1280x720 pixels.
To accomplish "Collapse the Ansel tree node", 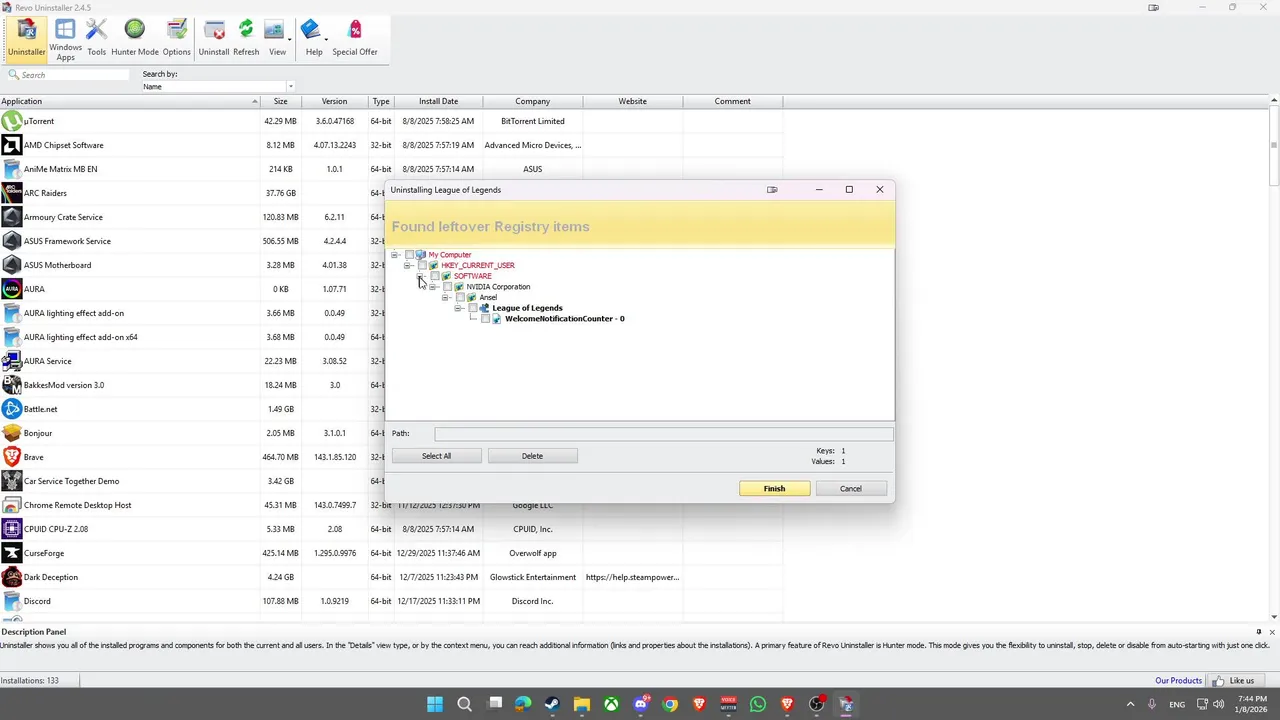I will (445, 297).
